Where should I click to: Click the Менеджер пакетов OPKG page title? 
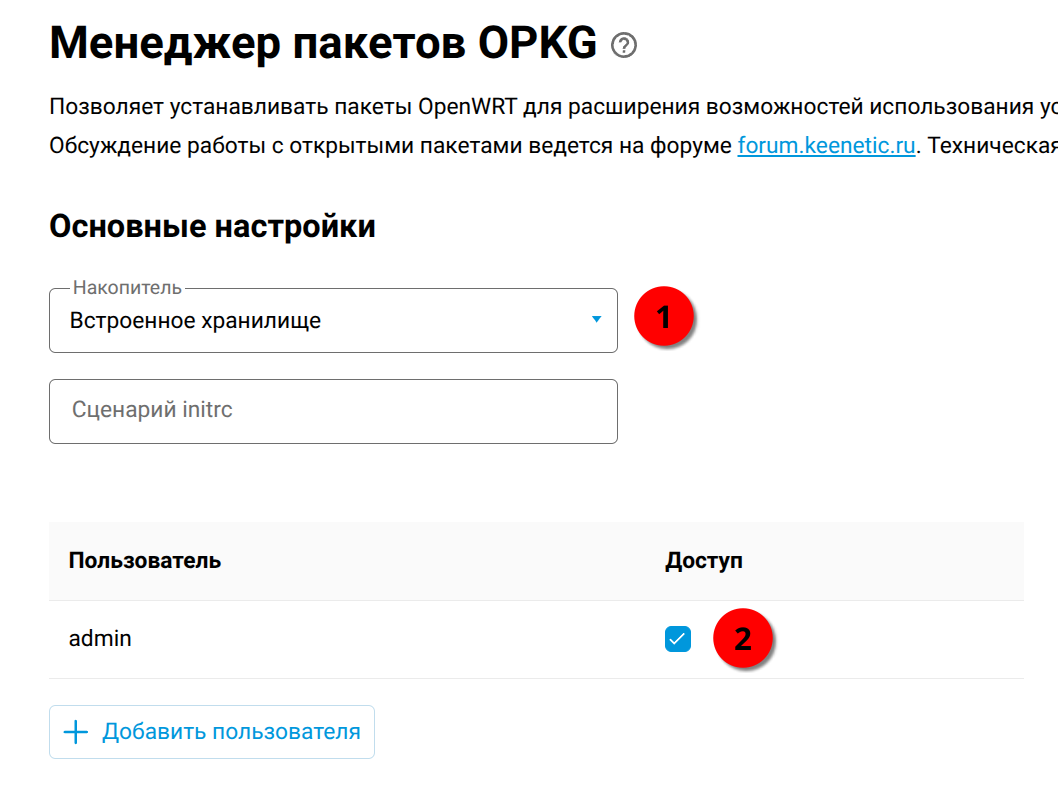pyautogui.click(x=323, y=43)
